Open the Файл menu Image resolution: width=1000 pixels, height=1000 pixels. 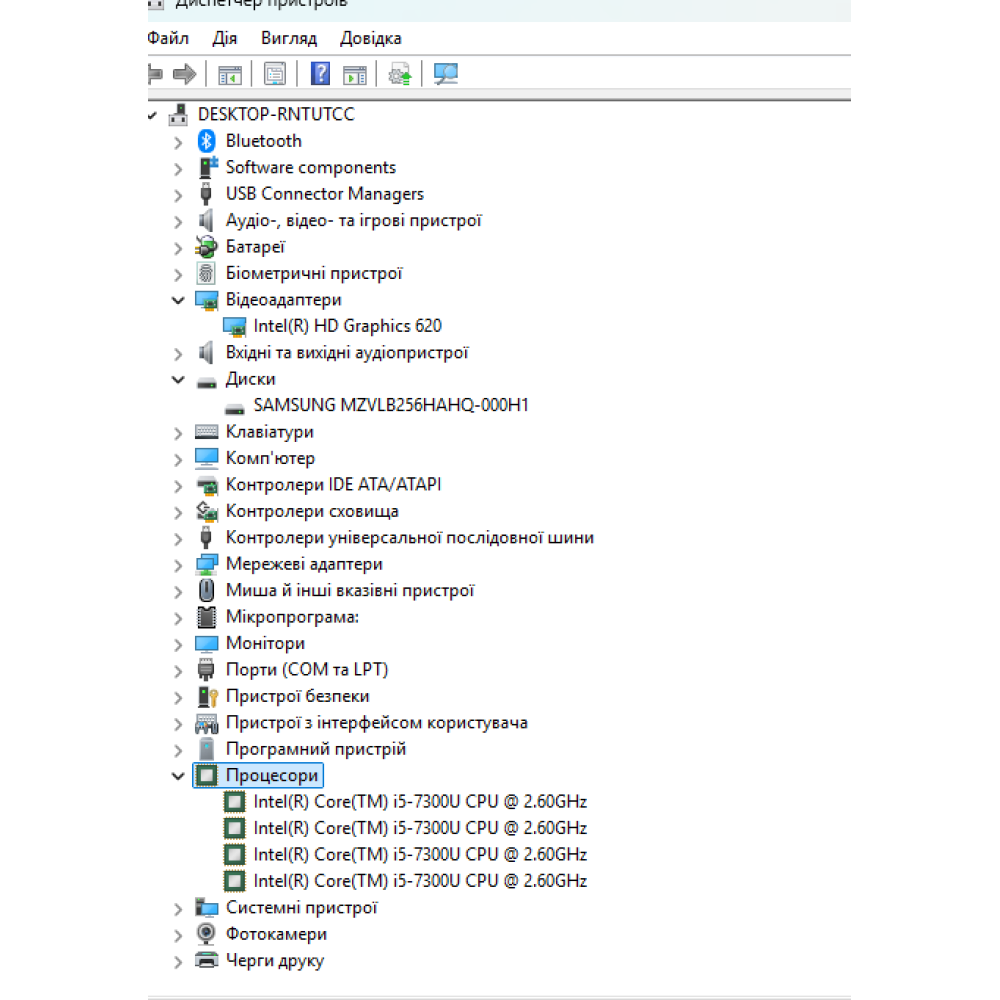pos(168,38)
